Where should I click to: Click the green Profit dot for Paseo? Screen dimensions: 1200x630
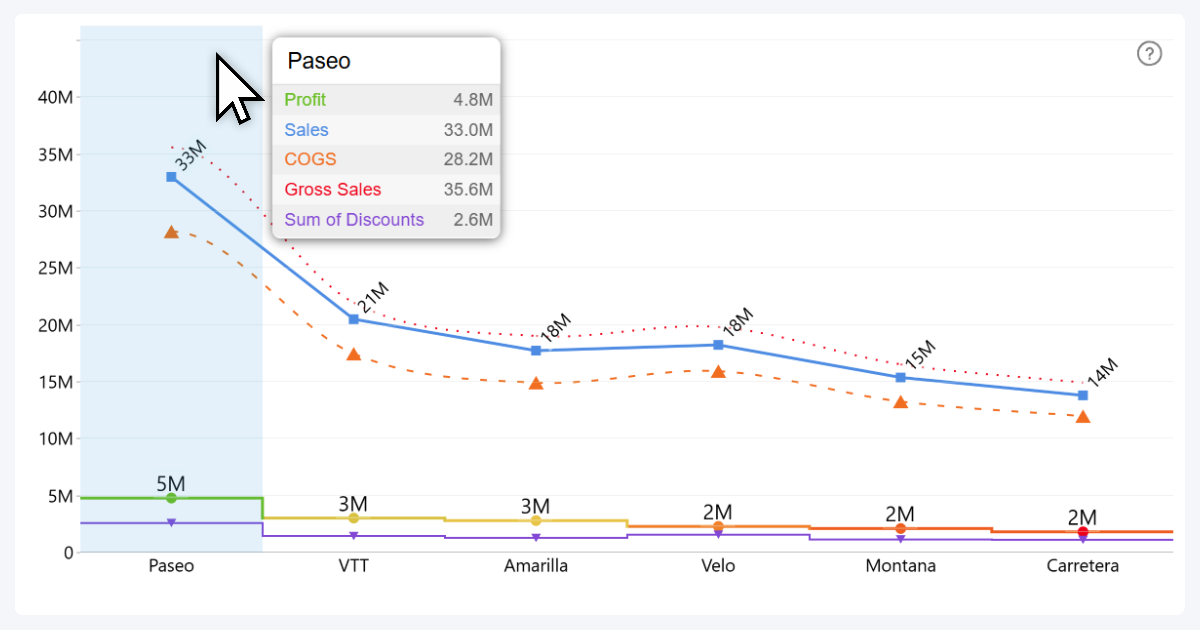(x=171, y=498)
